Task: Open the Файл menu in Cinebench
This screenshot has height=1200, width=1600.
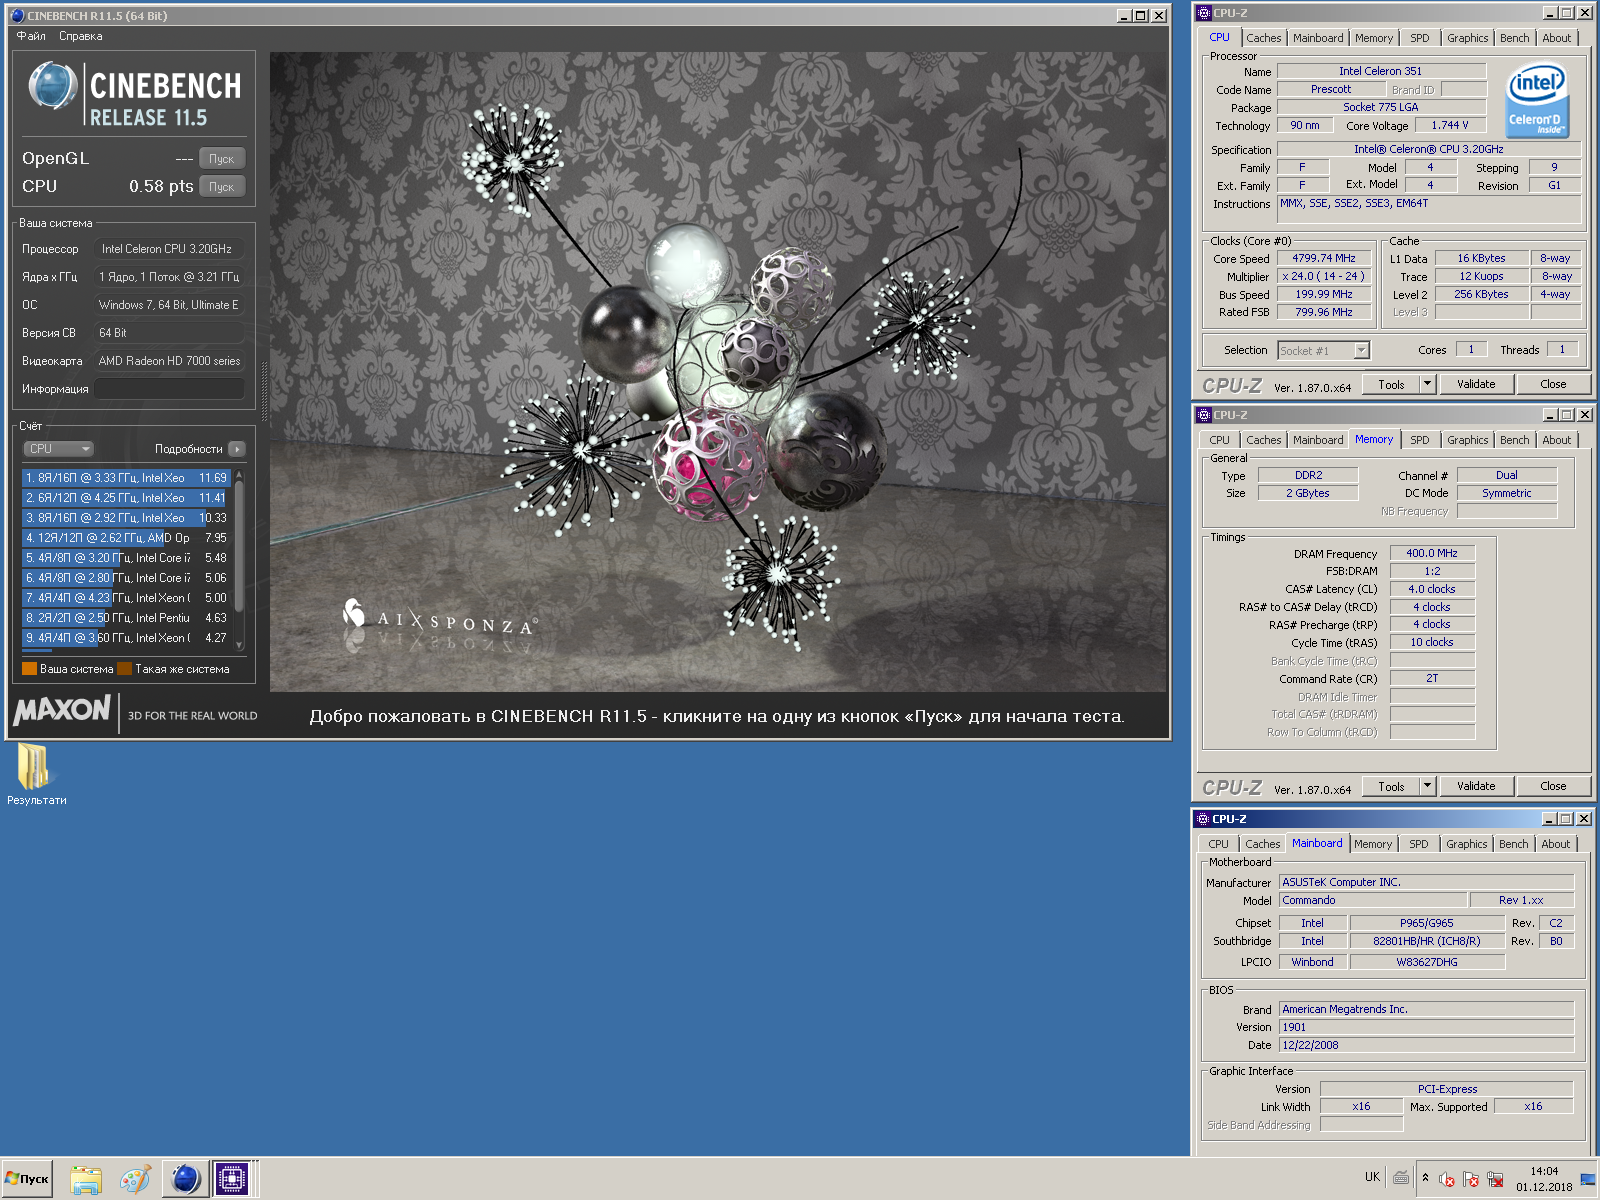Action: tap(31, 36)
